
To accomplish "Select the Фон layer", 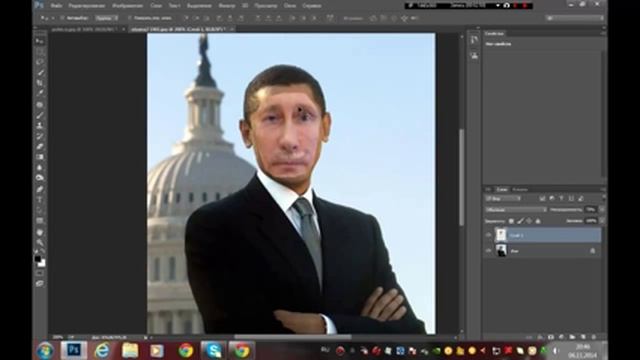I will click(547, 251).
